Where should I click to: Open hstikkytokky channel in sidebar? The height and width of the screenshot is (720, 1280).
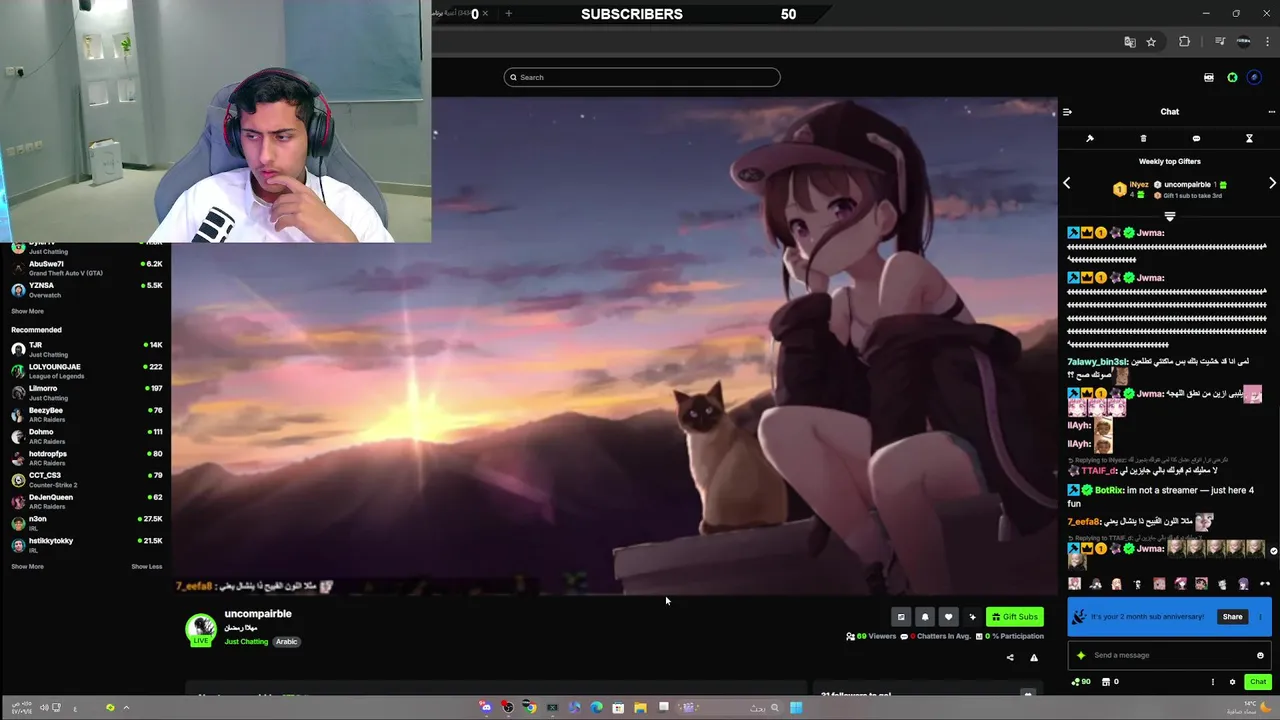pos(86,545)
